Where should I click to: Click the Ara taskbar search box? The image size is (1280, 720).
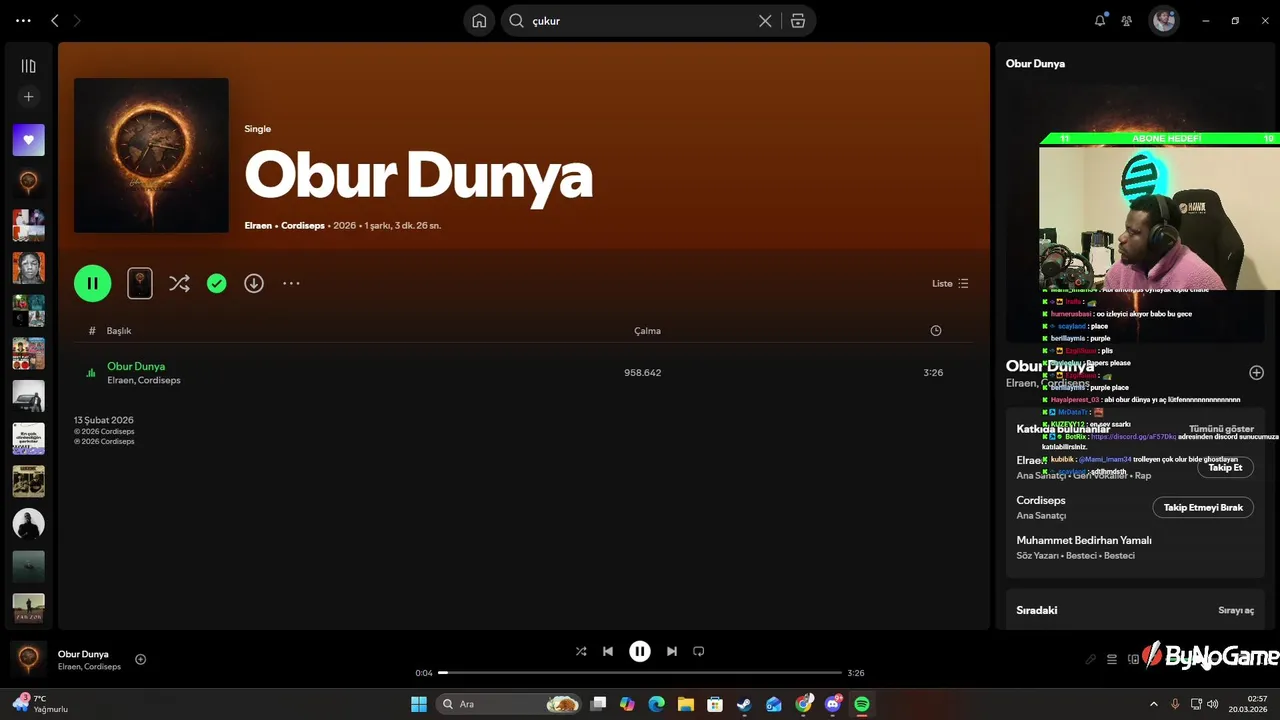[510, 704]
